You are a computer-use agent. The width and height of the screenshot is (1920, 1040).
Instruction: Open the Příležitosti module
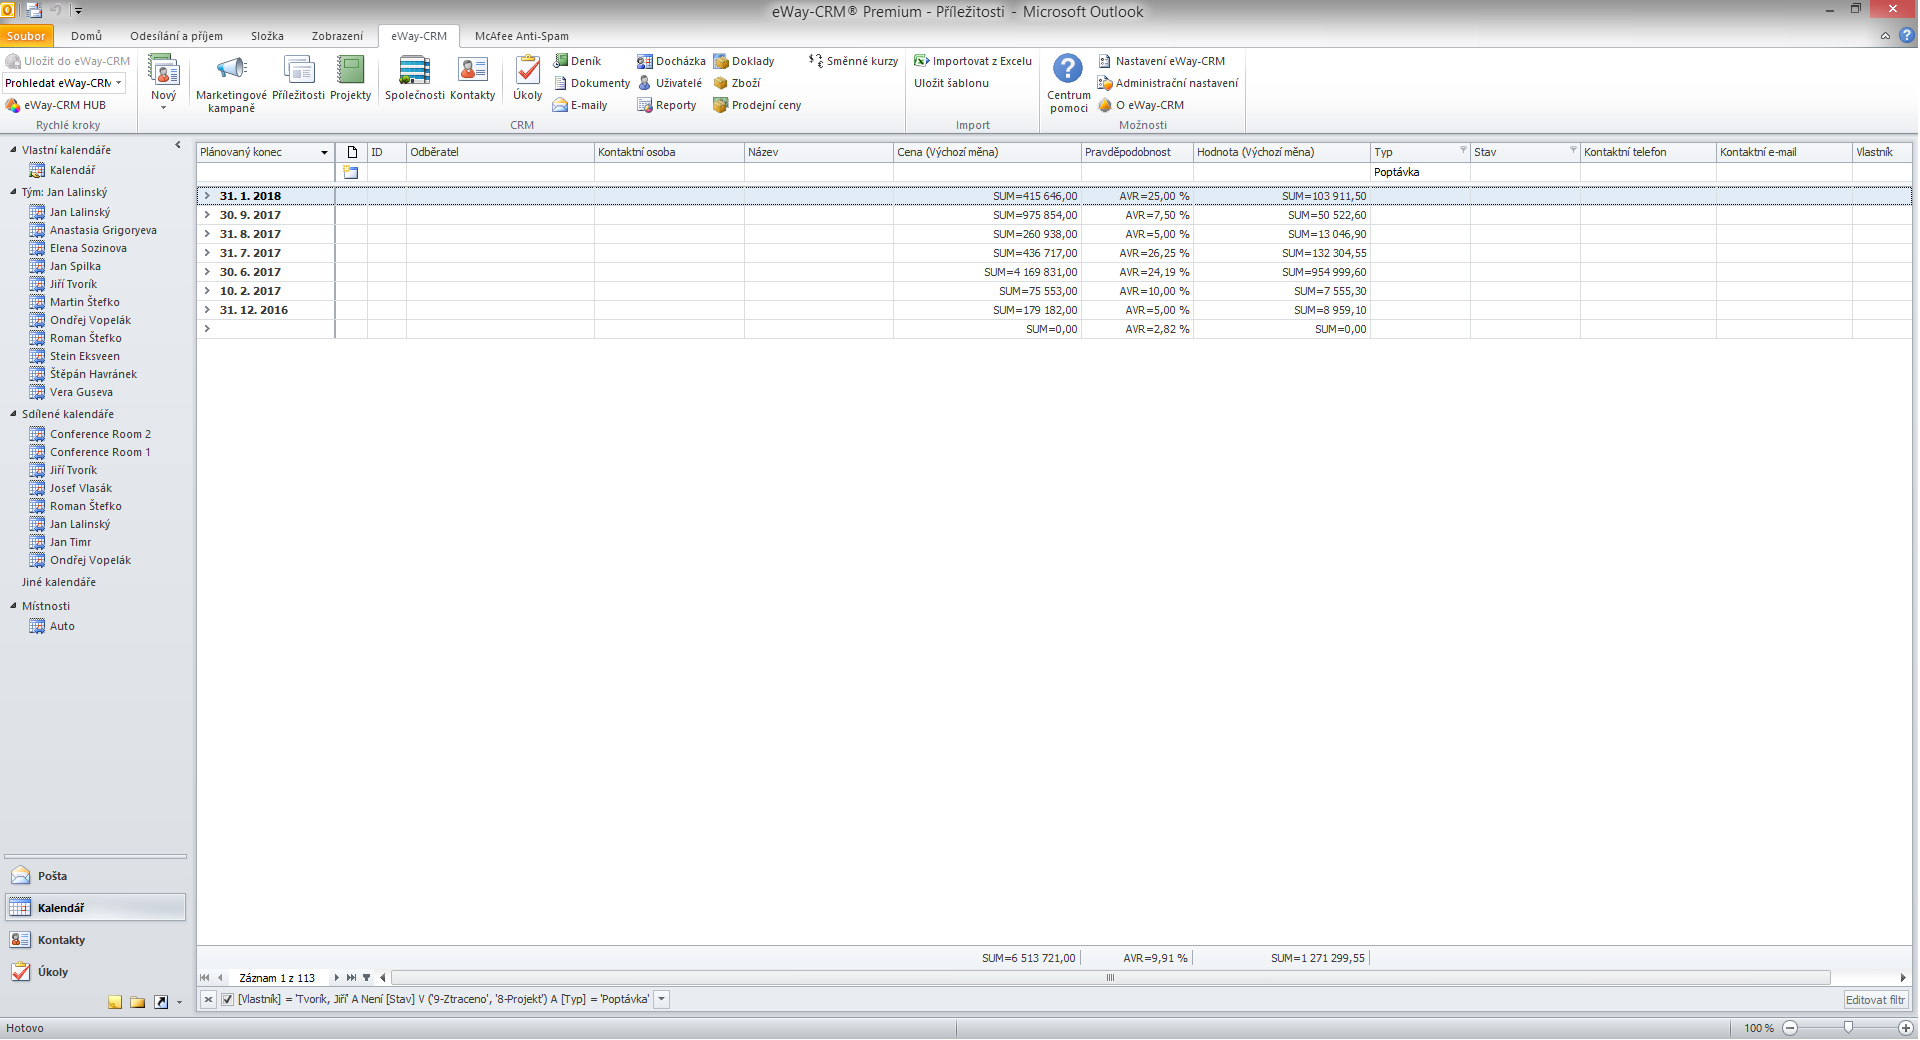(298, 78)
